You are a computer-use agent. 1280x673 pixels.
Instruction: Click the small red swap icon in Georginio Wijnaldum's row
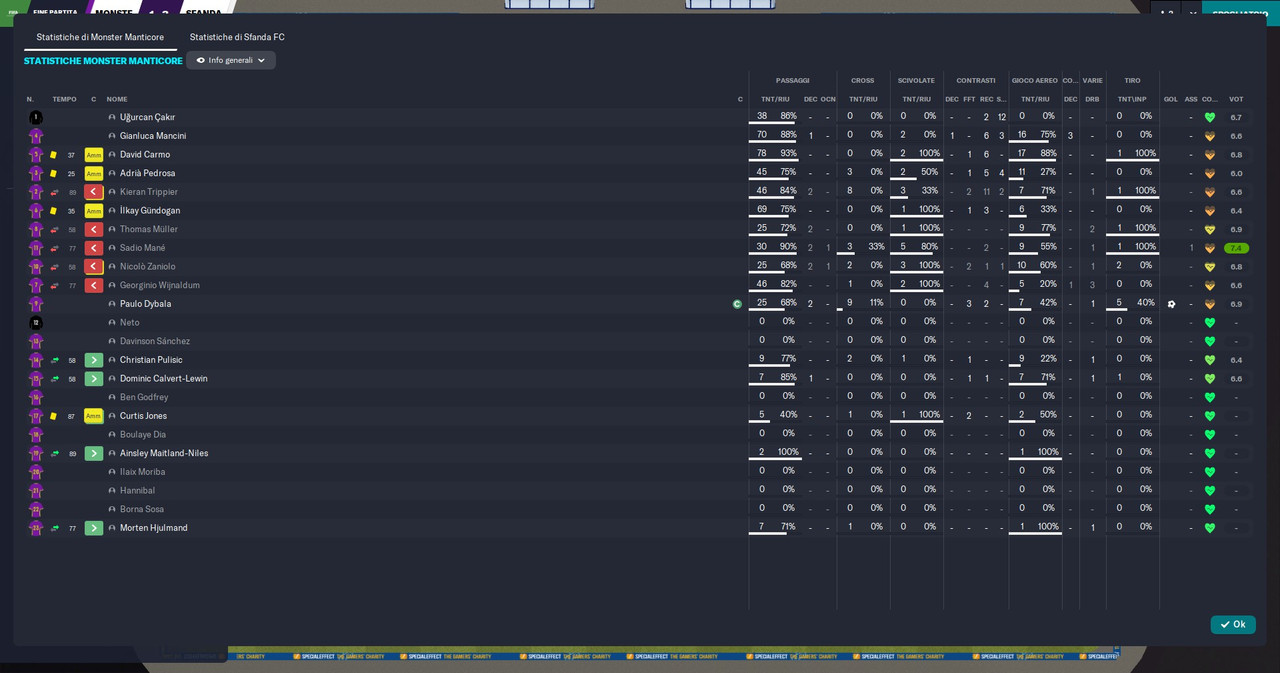tap(55, 286)
